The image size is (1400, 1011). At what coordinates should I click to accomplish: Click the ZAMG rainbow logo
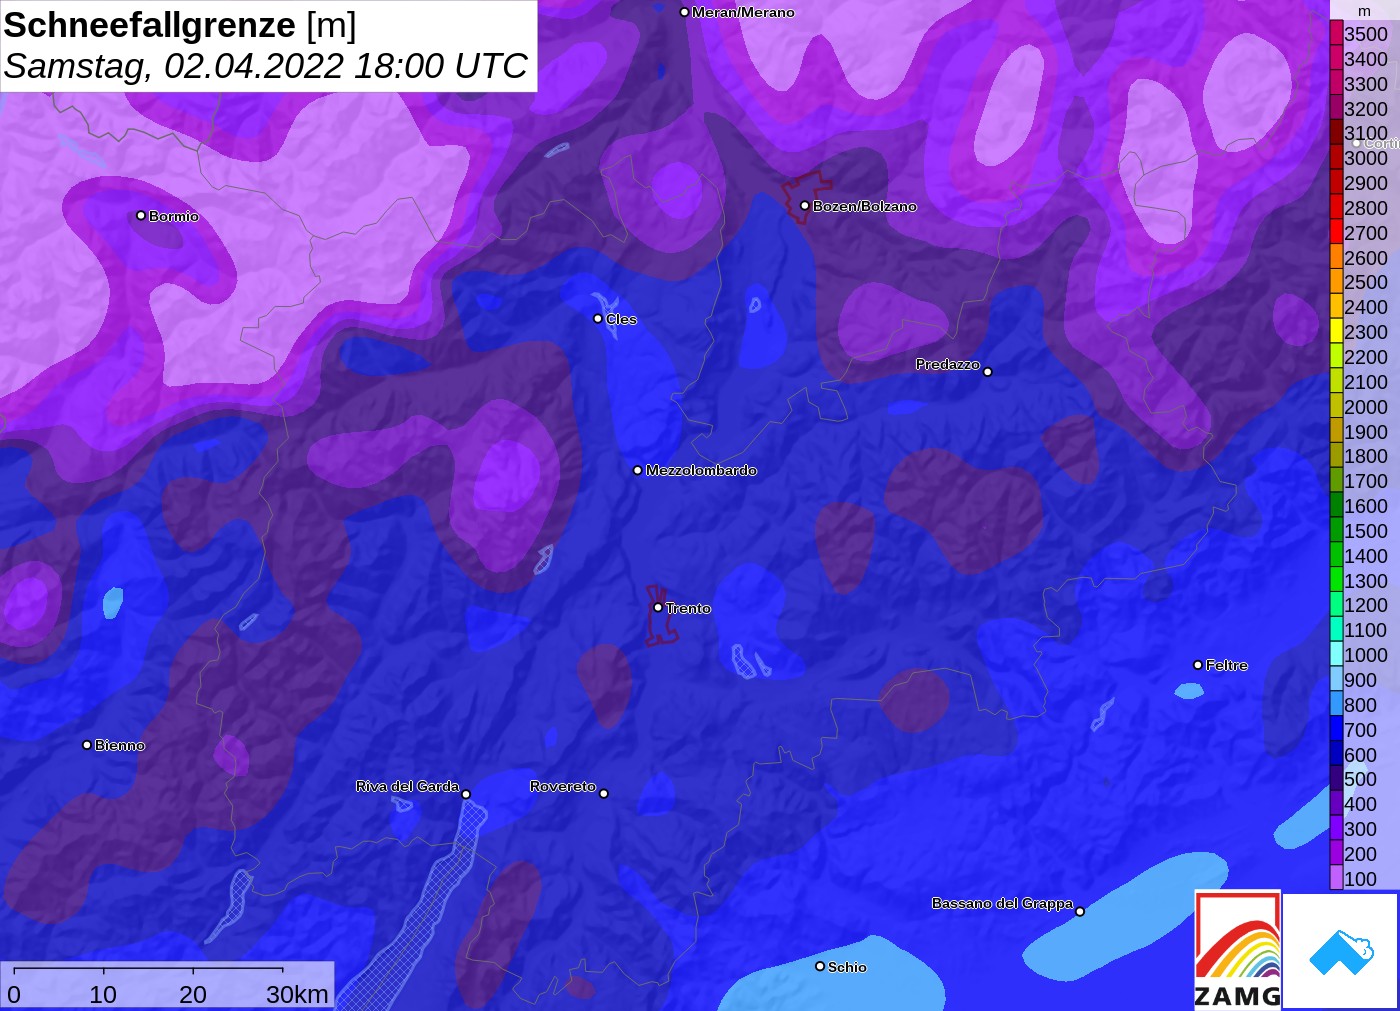[x=1237, y=949]
